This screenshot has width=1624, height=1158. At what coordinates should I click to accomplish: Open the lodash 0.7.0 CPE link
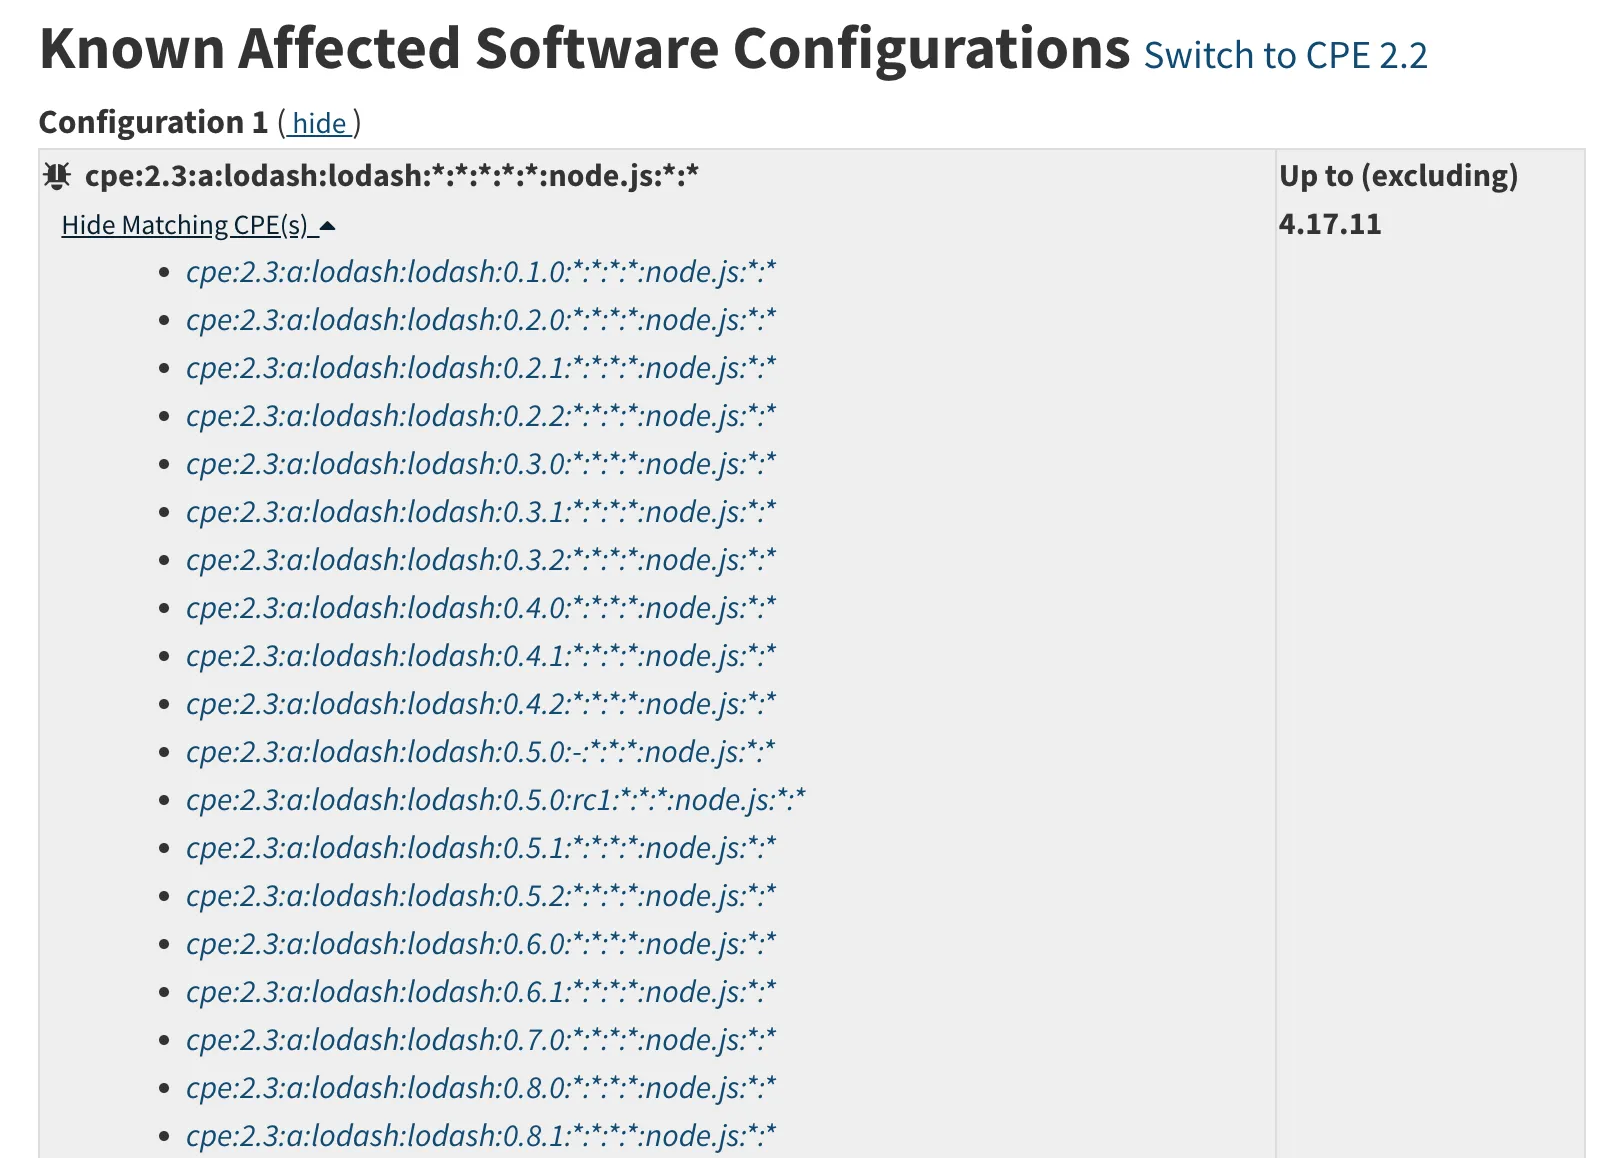coord(481,1040)
